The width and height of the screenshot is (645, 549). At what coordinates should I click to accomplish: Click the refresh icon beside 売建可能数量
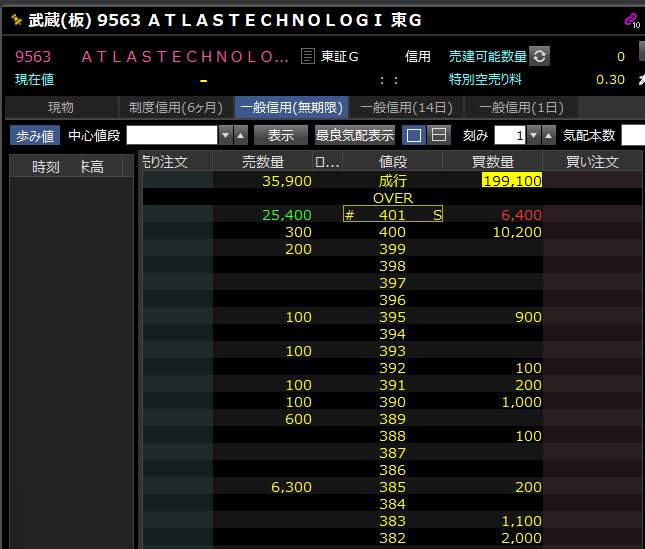click(x=539, y=56)
